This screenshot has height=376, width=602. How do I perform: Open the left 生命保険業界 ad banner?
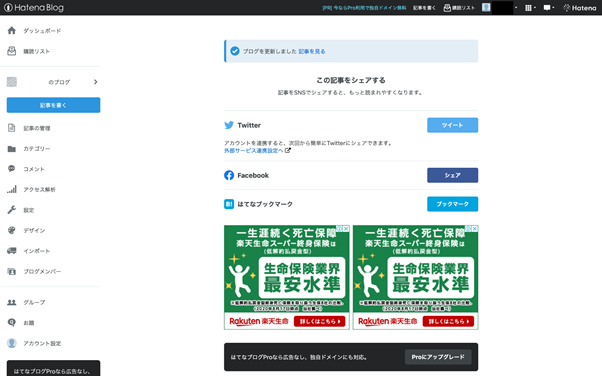pyautogui.click(x=287, y=277)
